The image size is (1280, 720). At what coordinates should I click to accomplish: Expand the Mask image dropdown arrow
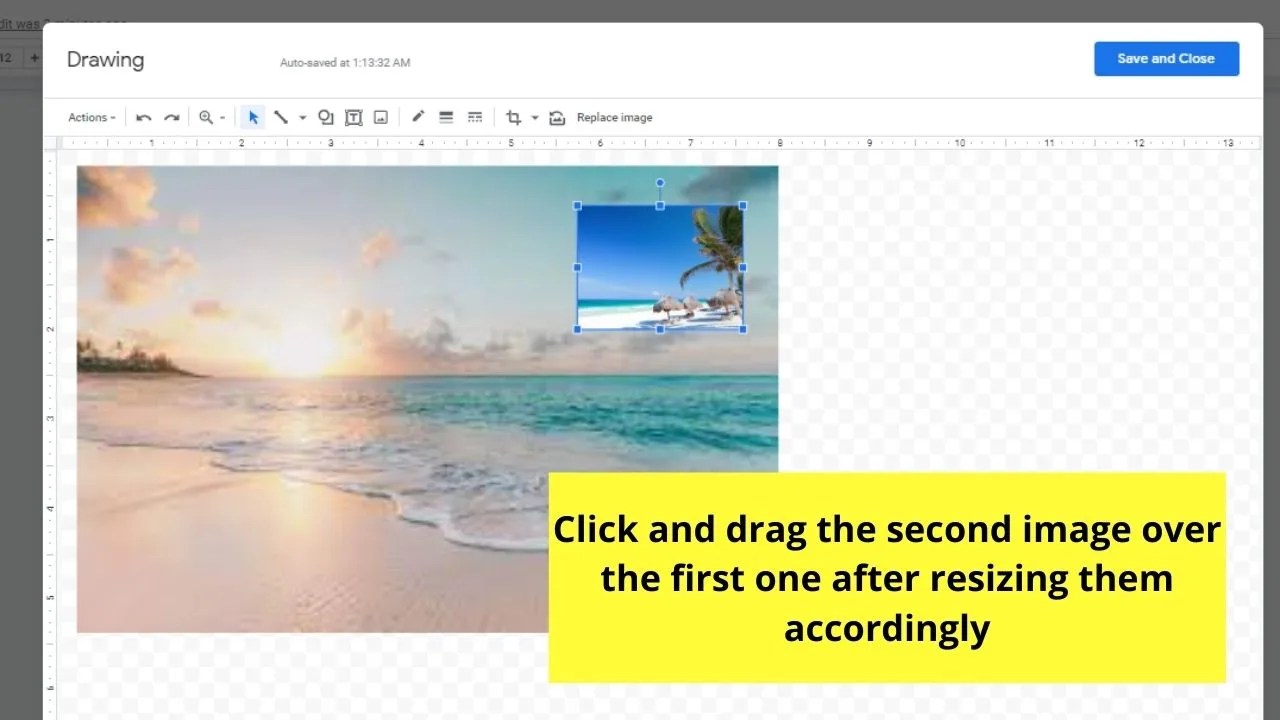coord(533,117)
